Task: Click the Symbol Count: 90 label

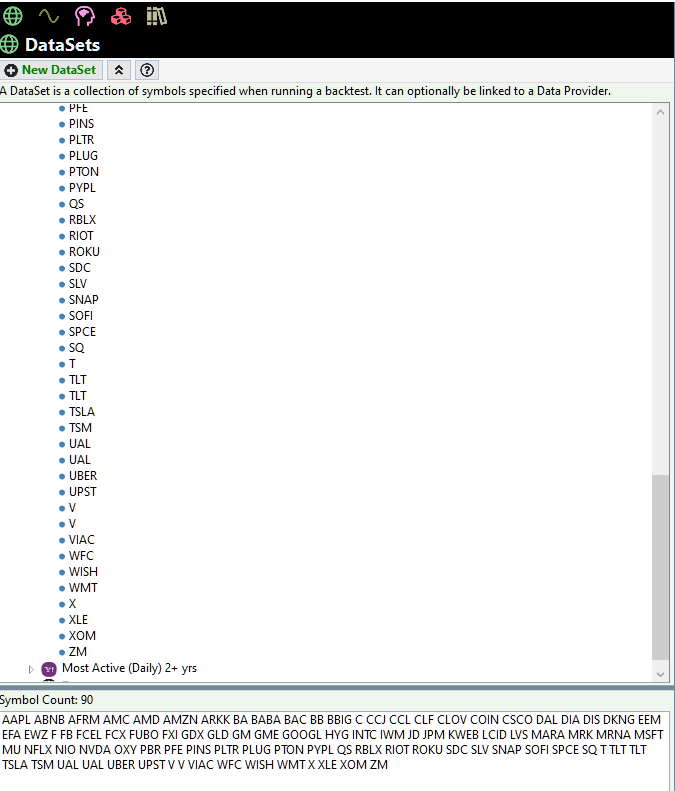Action: pos(46,700)
